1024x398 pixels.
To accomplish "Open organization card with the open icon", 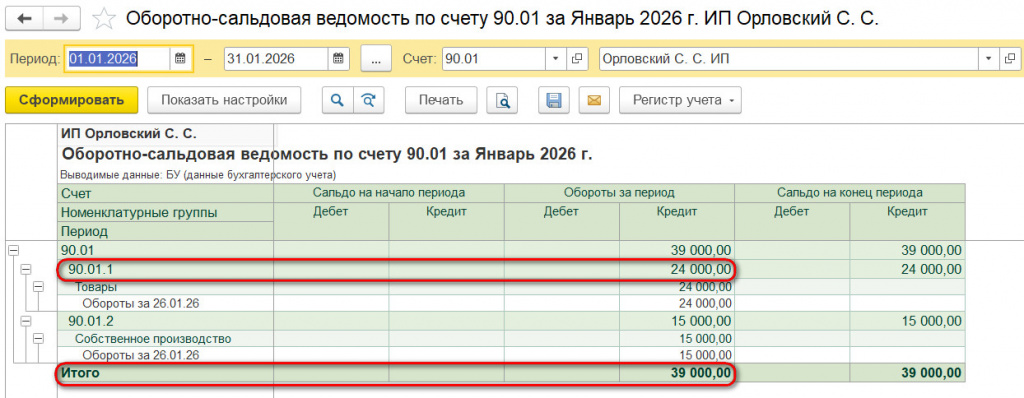I will (x=1010, y=59).
